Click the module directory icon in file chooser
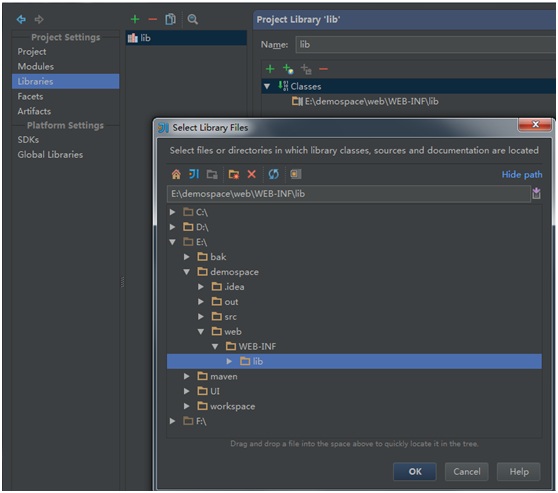Image resolution: width=558 pixels, height=493 pixels. (212, 174)
